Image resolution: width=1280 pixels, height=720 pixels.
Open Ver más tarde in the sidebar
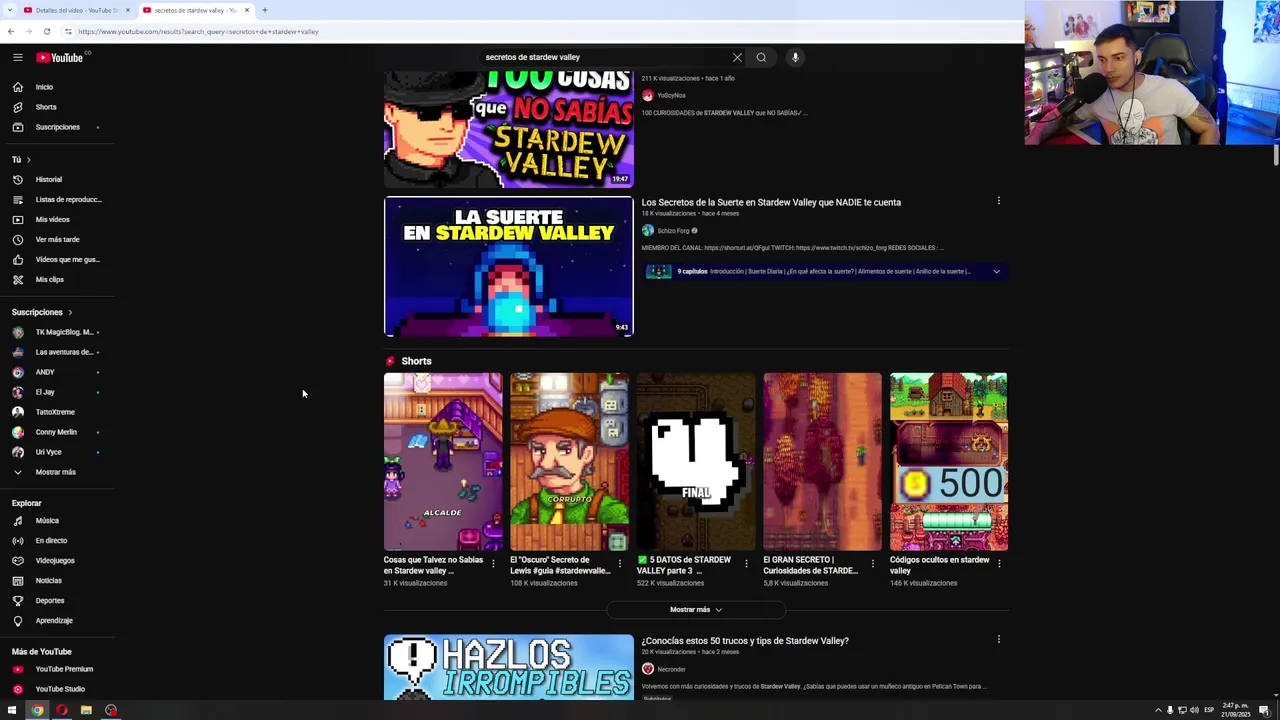(x=57, y=239)
